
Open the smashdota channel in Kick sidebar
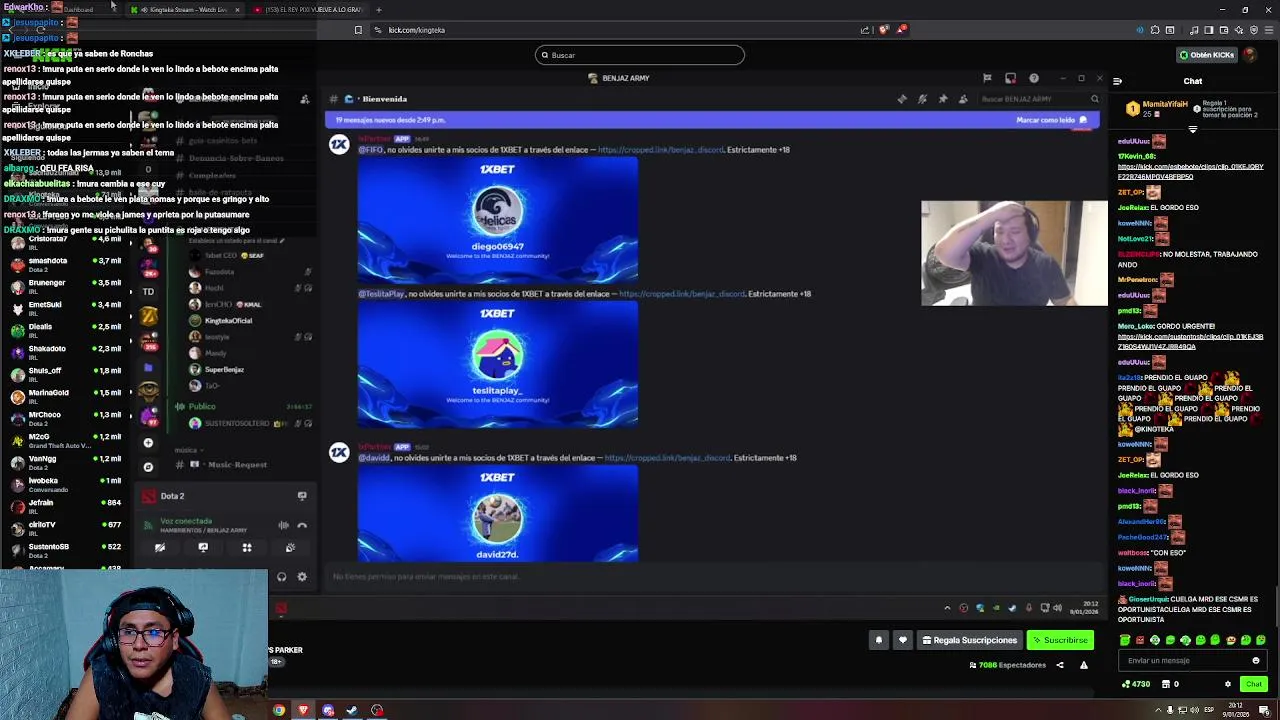(x=65, y=263)
